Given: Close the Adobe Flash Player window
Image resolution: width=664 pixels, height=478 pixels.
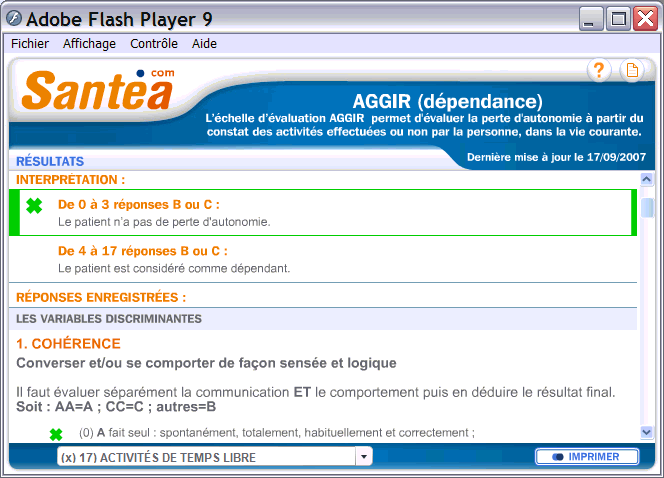Looking at the screenshot, I should [645, 19].
